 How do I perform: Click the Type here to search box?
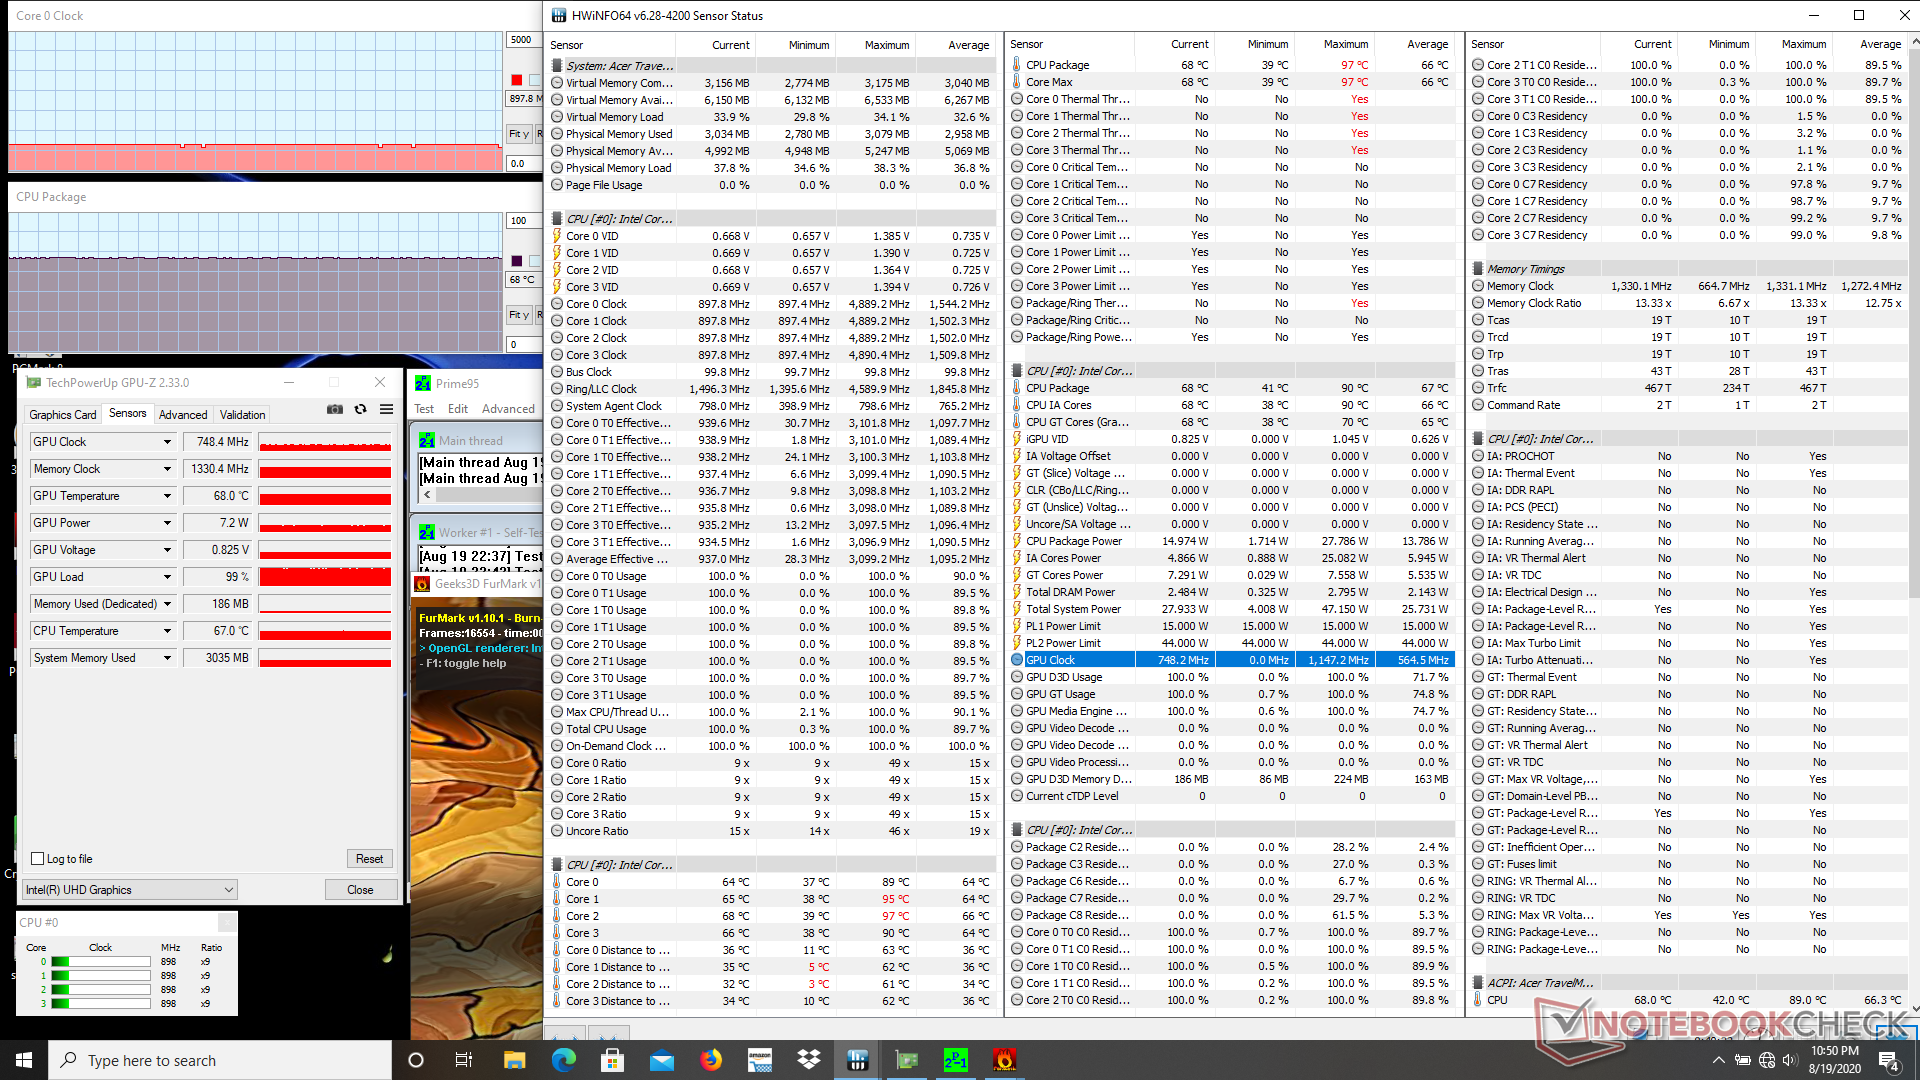[220, 1060]
